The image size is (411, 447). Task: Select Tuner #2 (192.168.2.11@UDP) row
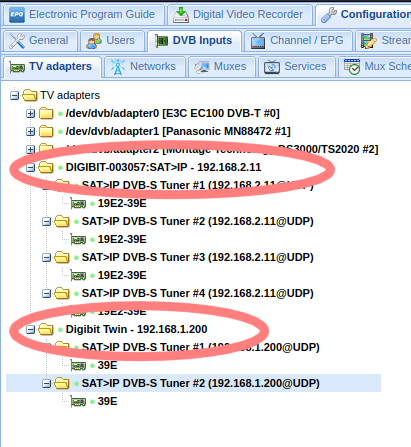tap(198, 221)
